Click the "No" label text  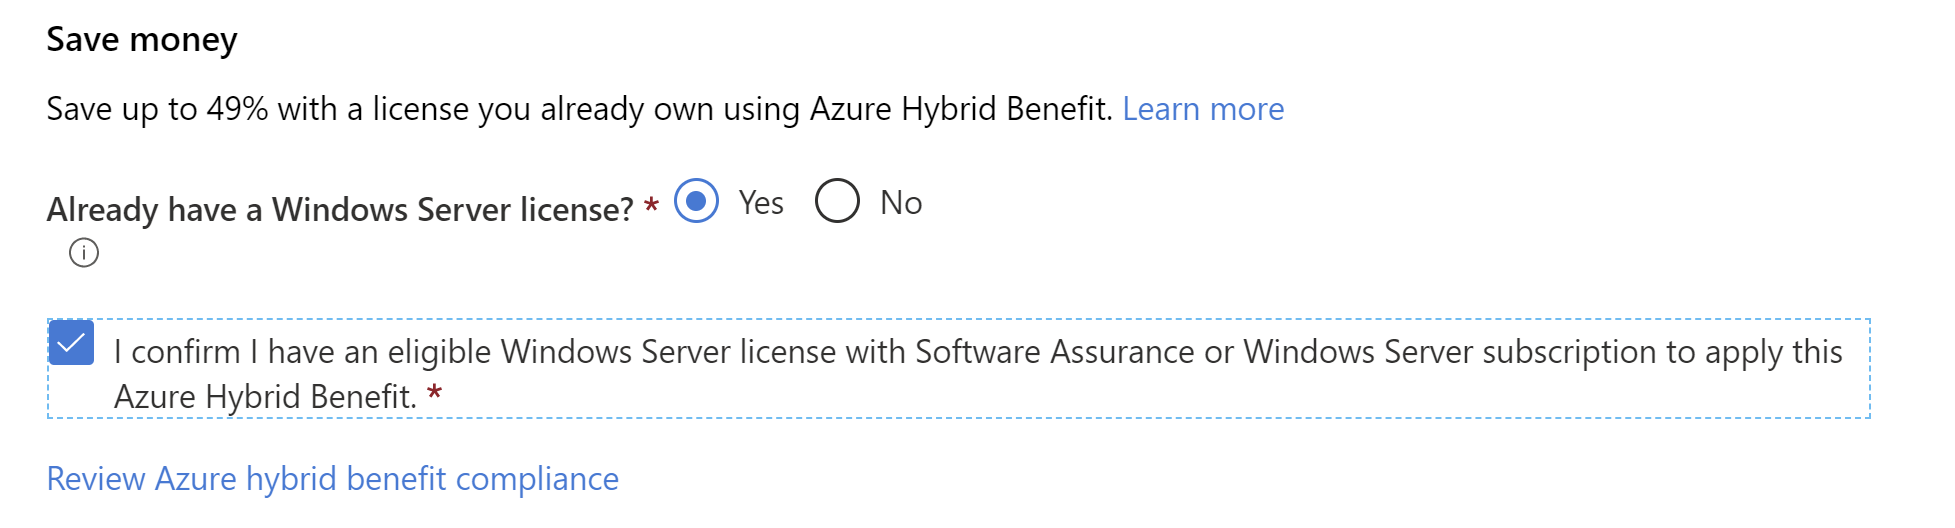click(x=901, y=203)
